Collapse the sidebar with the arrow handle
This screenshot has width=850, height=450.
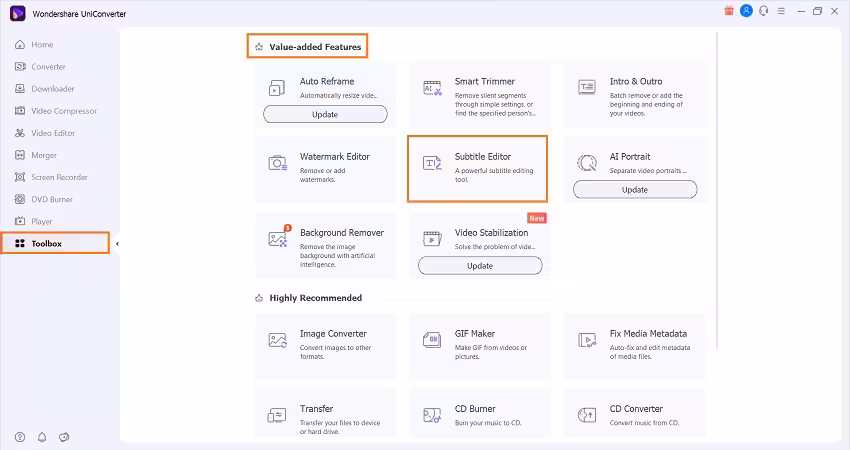tap(117, 243)
